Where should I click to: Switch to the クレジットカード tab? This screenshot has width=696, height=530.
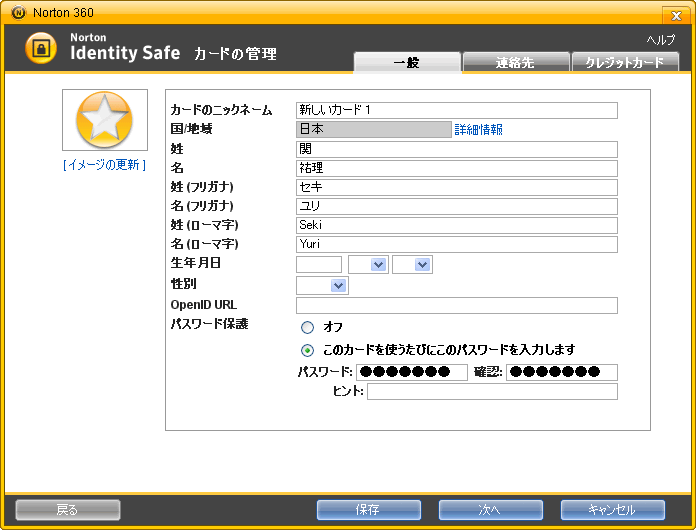pos(625,62)
